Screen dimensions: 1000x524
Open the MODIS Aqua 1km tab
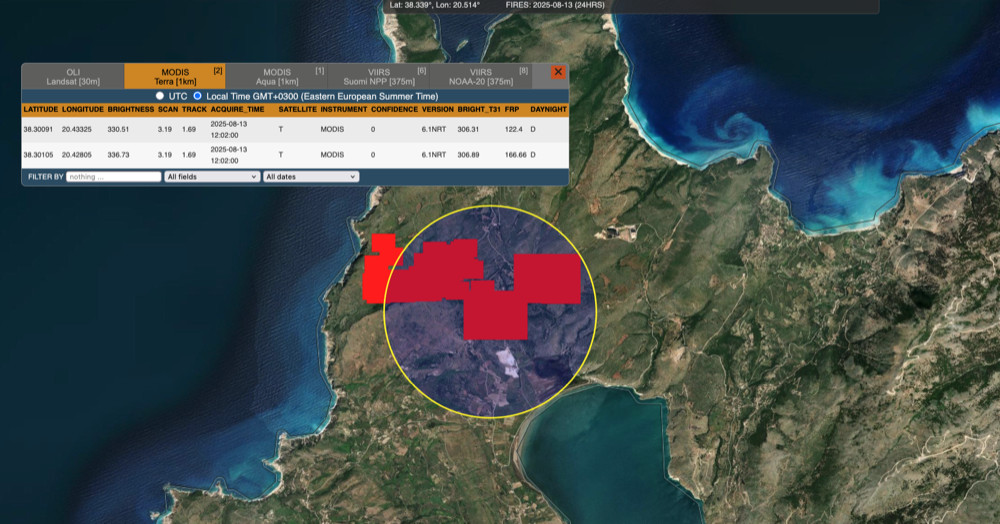(x=277, y=76)
